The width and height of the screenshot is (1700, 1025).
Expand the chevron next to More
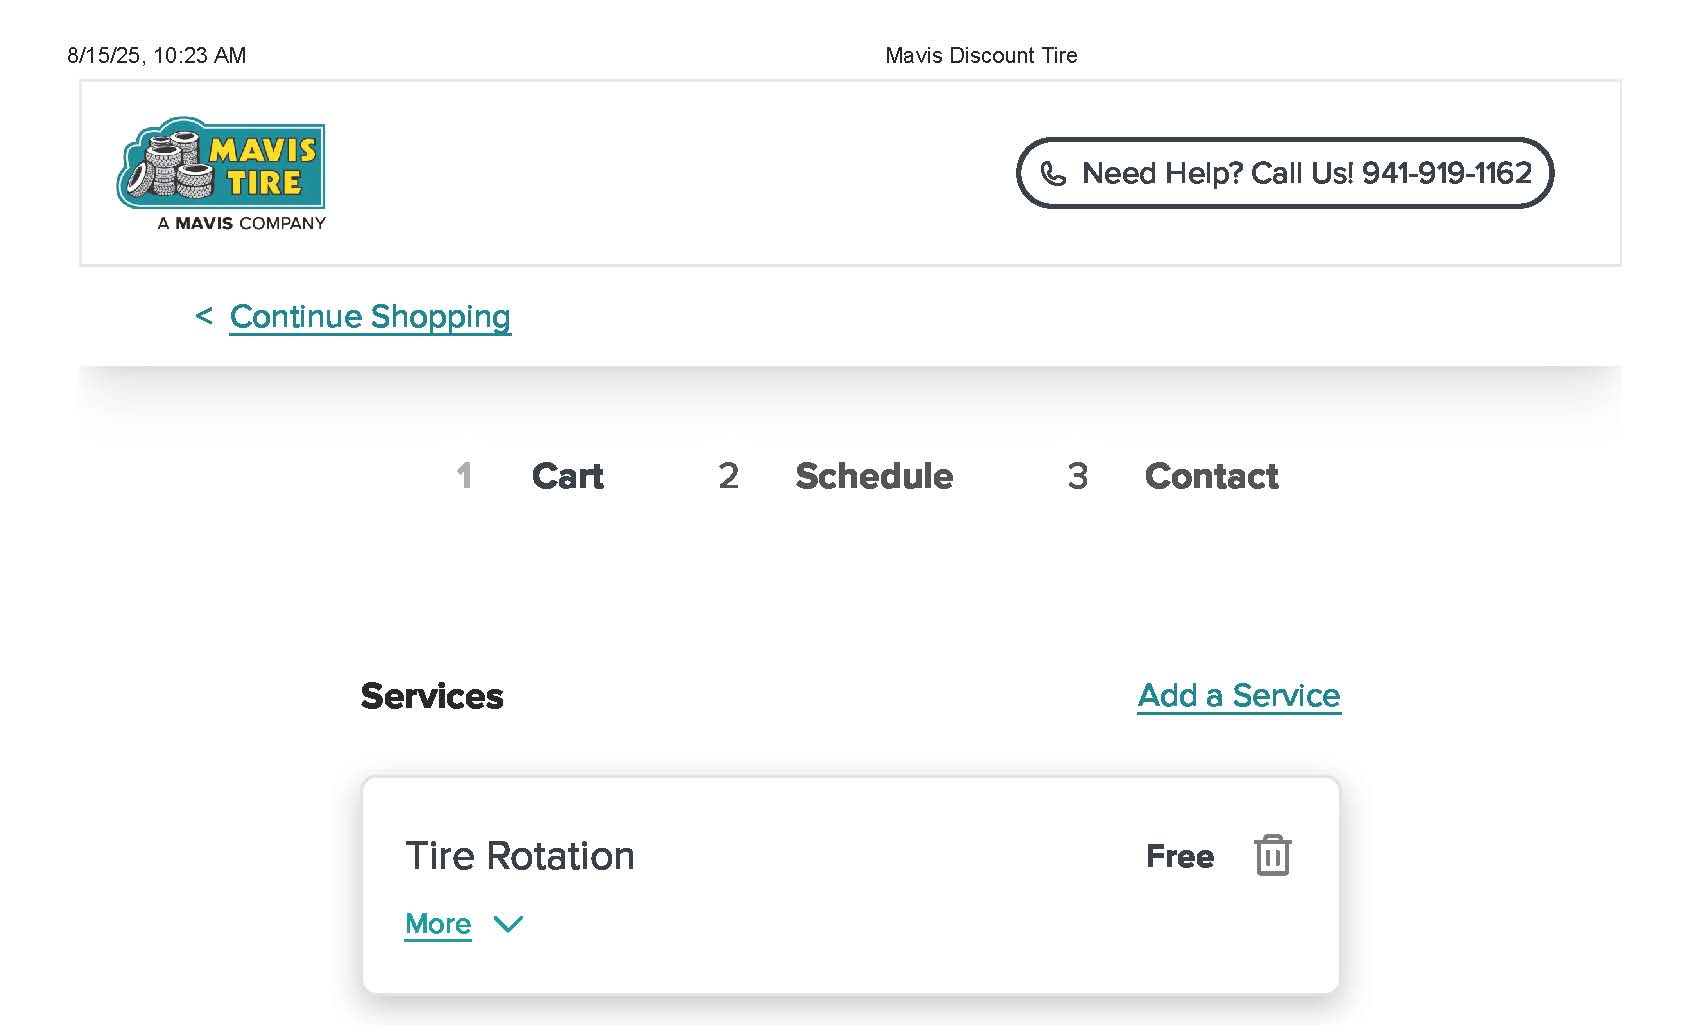click(x=508, y=924)
